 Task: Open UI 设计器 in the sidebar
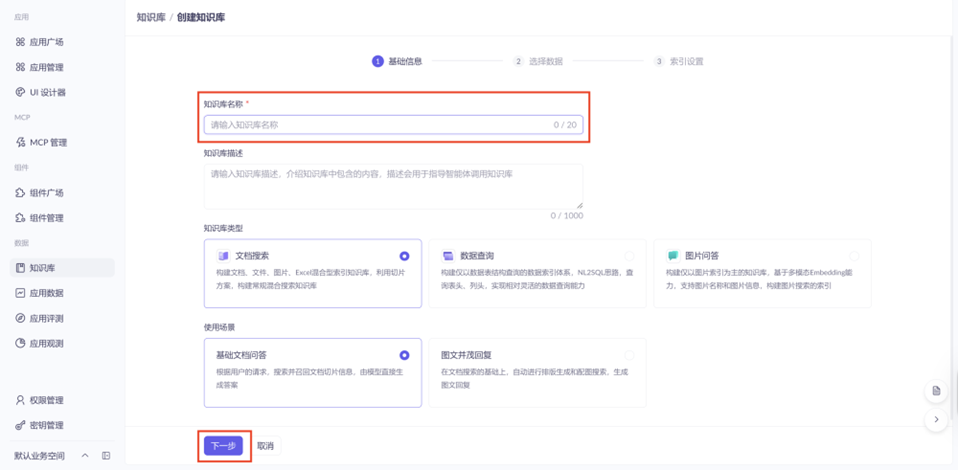tap(62, 92)
